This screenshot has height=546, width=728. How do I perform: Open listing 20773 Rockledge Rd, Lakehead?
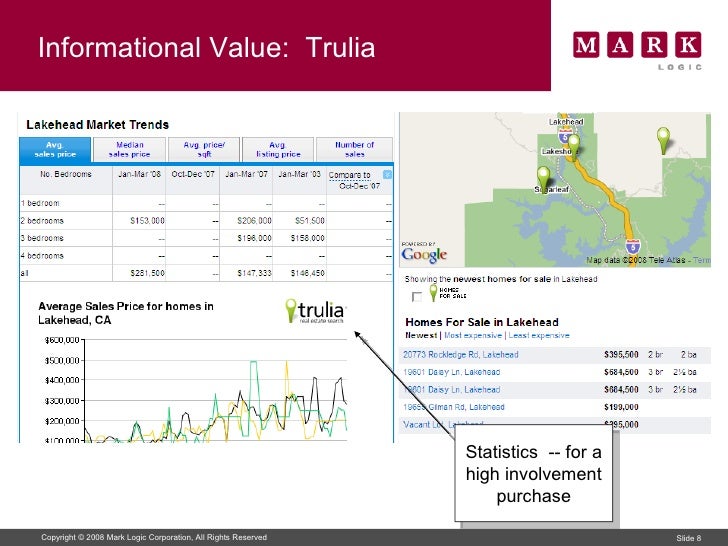click(461, 355)
